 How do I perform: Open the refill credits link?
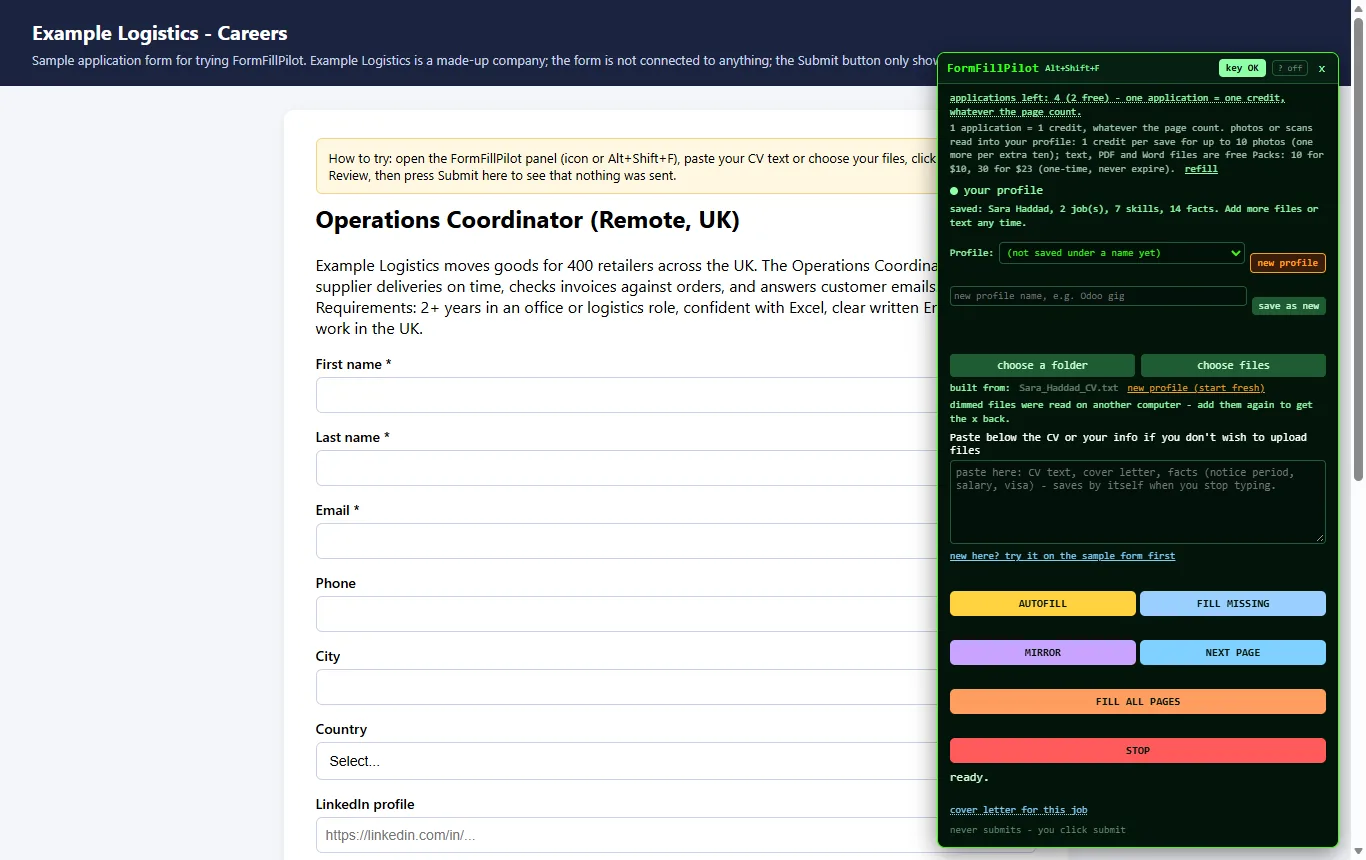(1201, 169)
